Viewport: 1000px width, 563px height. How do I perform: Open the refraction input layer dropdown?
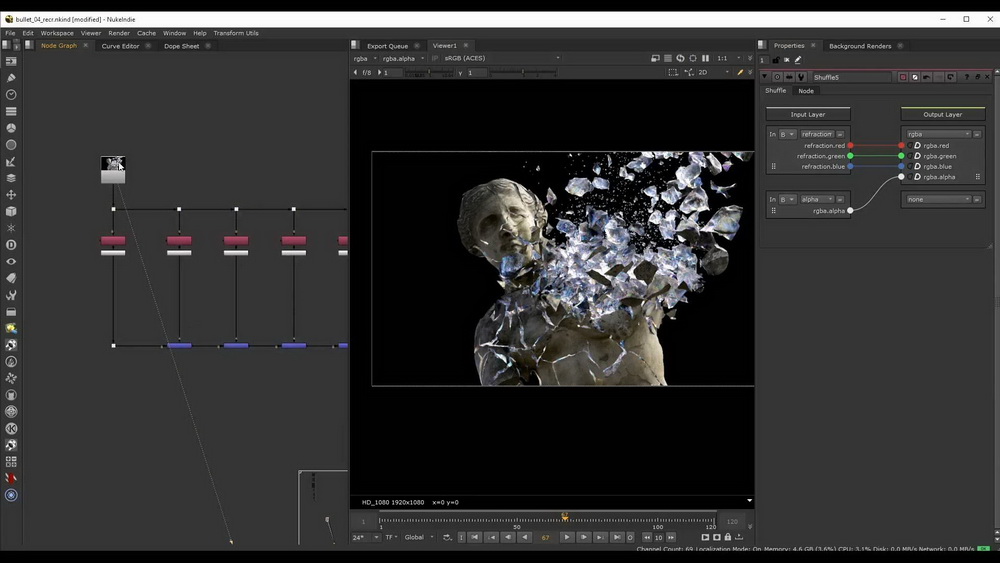click(818, 134)
